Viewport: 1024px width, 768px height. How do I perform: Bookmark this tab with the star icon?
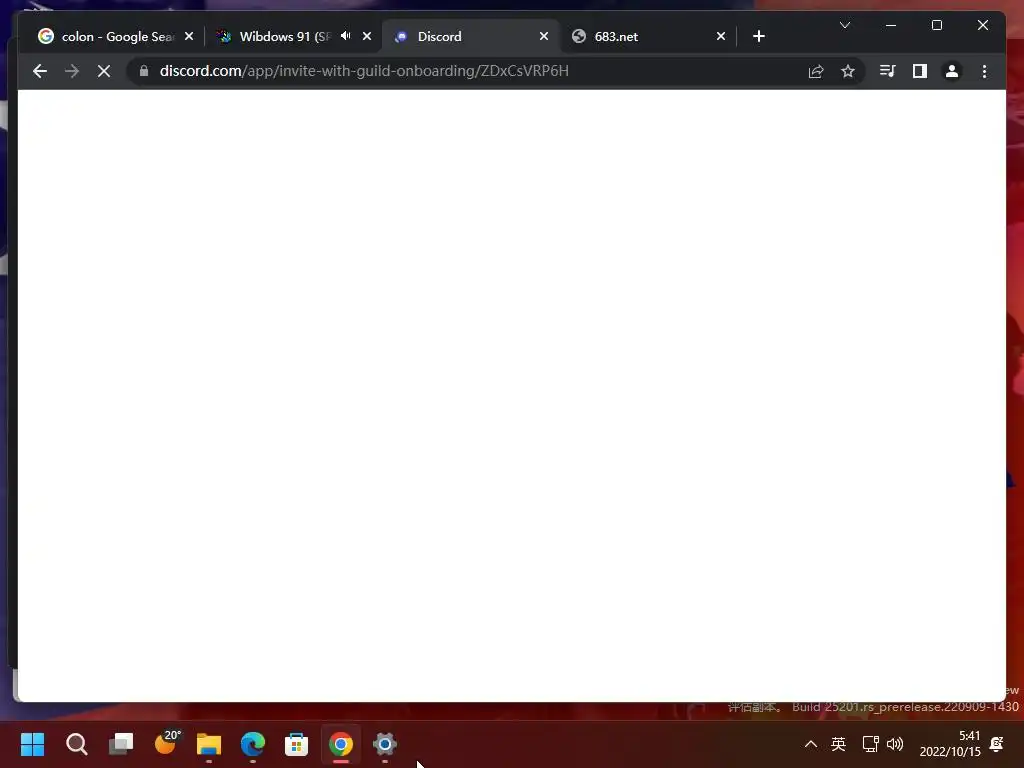pos(848,71)
